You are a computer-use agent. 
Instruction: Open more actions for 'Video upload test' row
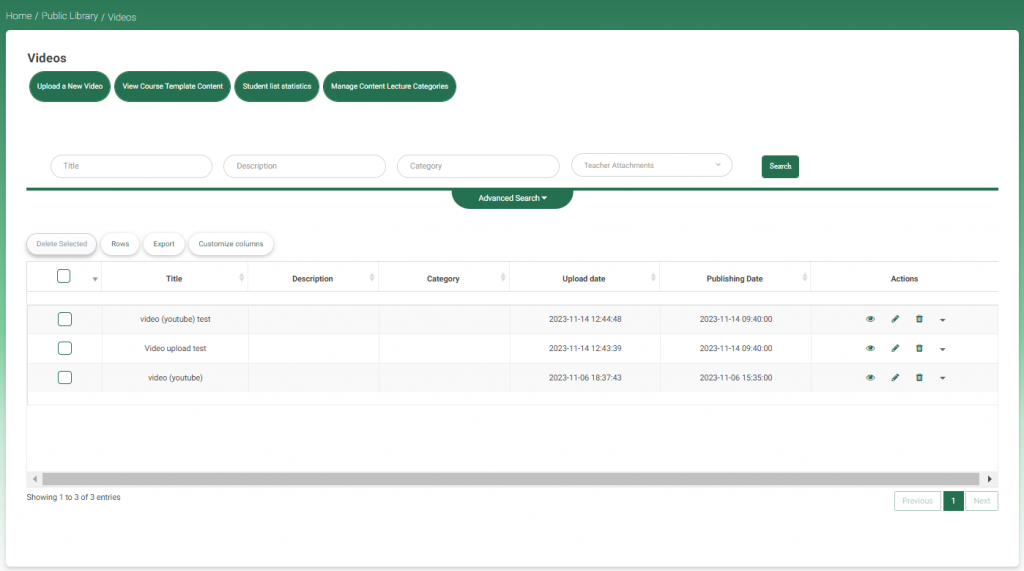coord(942,350)
